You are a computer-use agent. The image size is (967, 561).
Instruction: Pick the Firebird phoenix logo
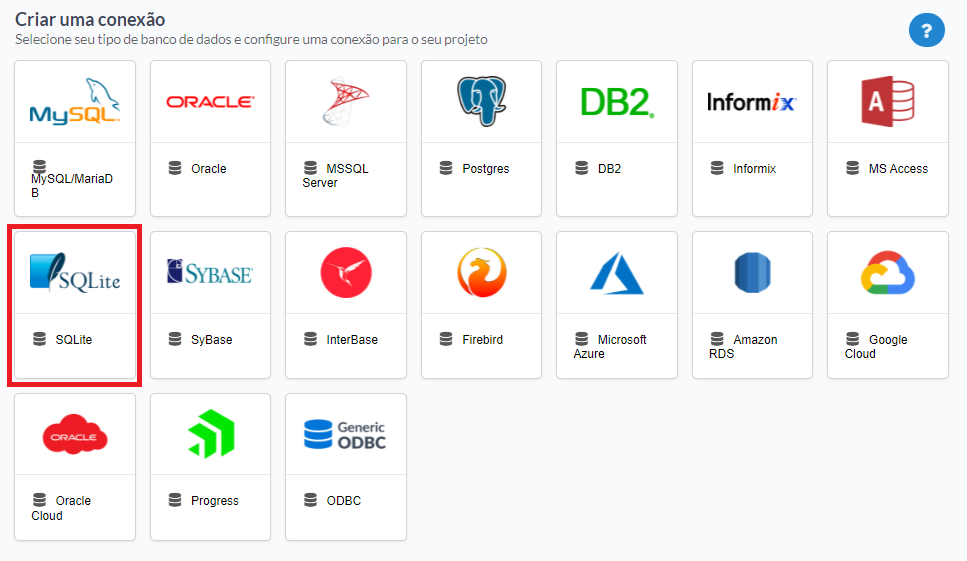click(482, 272)
